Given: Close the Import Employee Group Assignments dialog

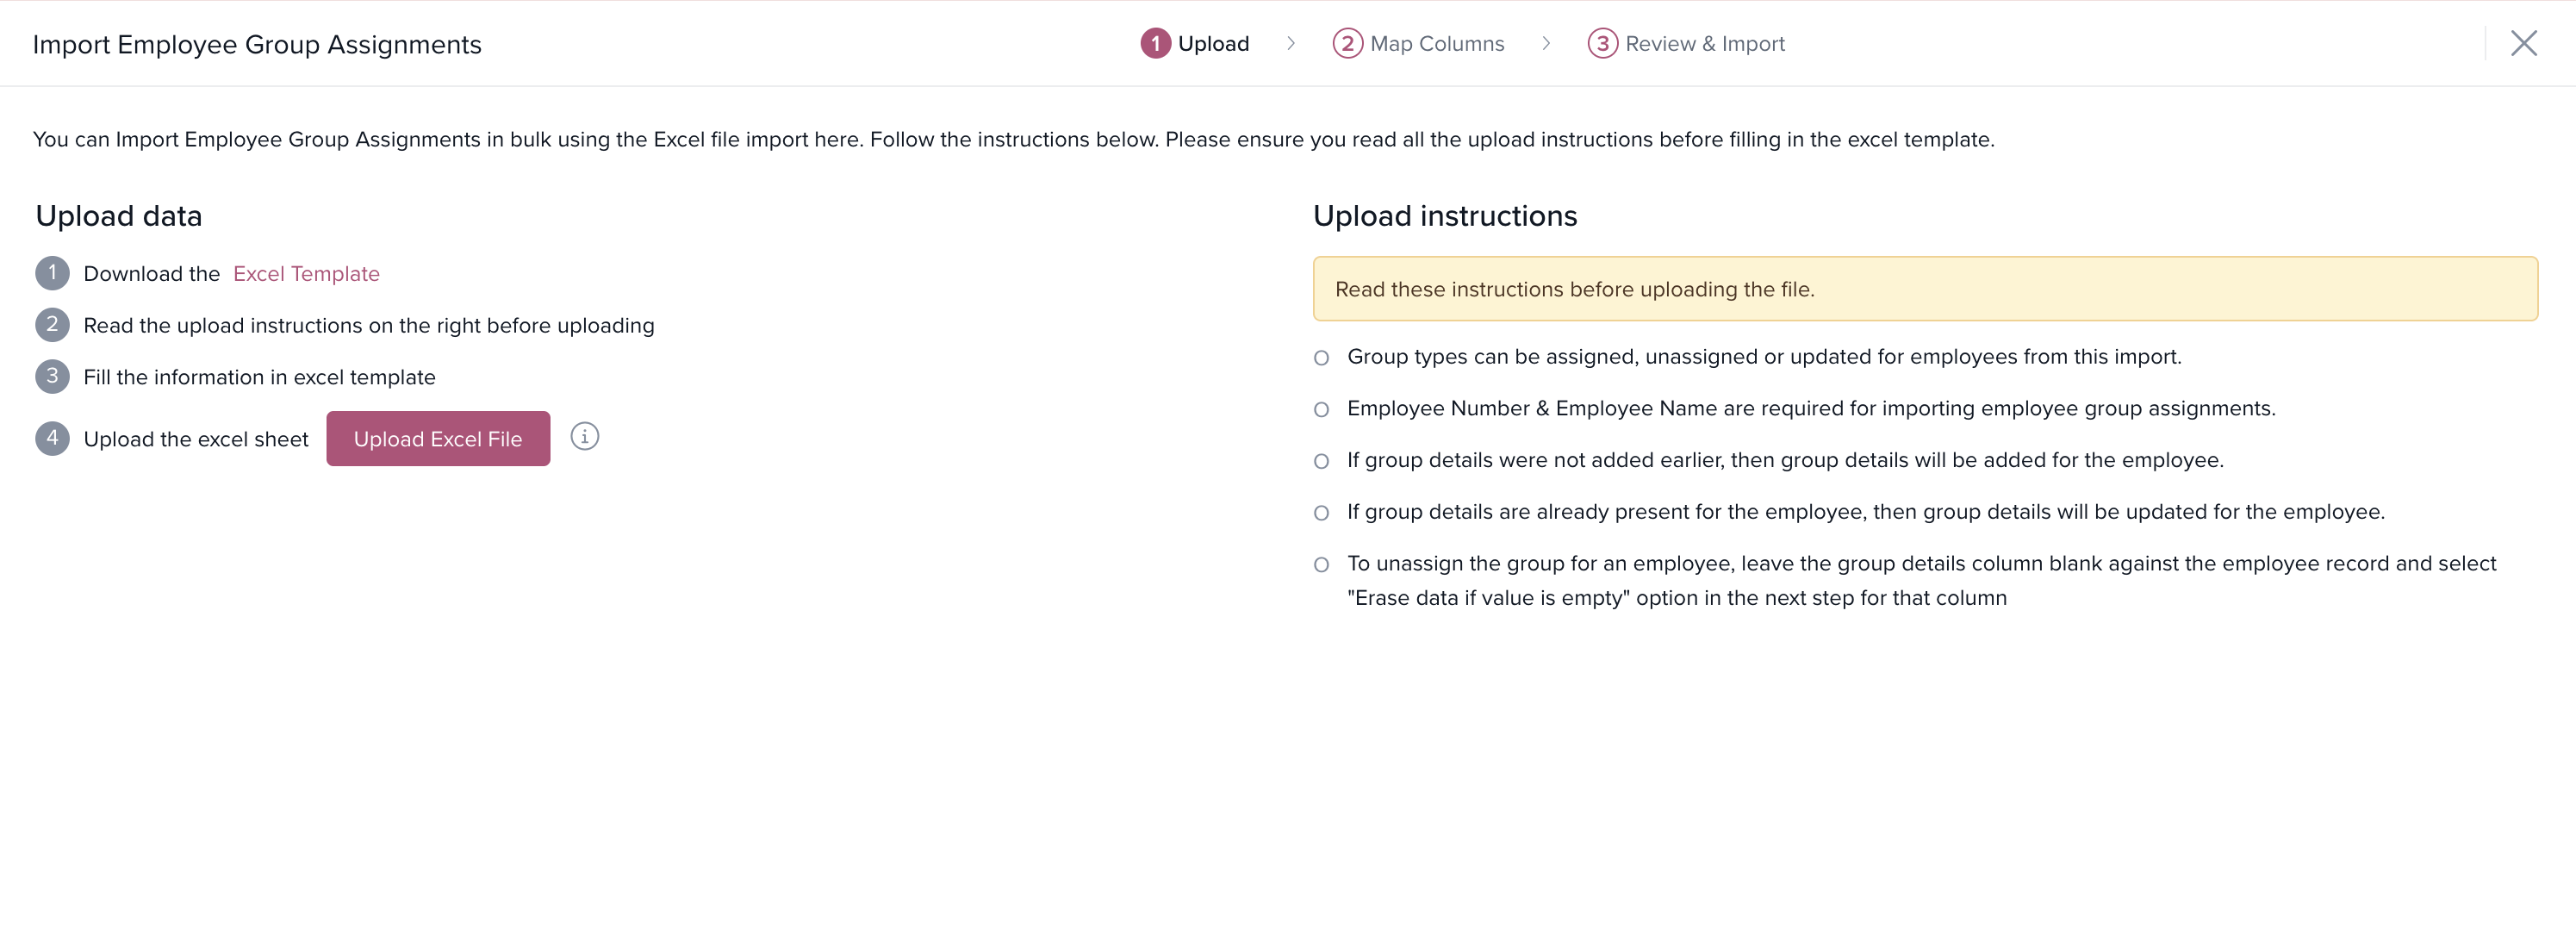Looking at the screenshot, I should [x=2523, y=43].
